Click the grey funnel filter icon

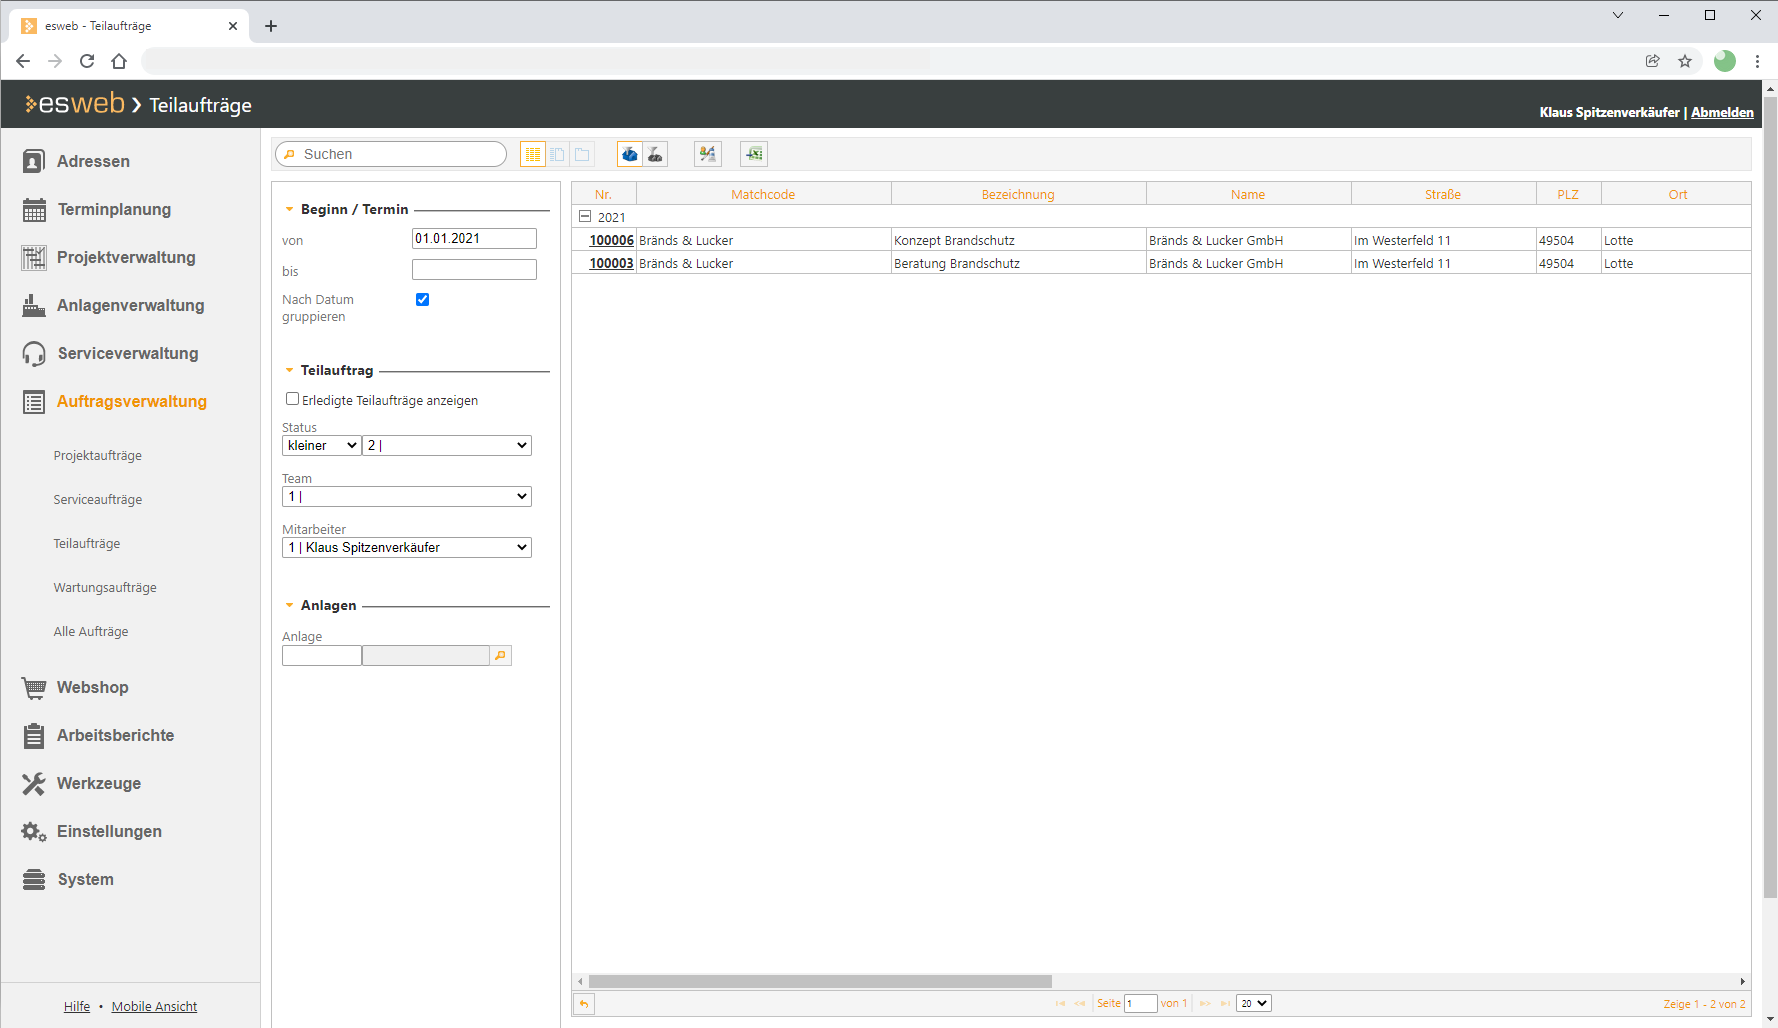pyautogui.click(x=655, y=154)
